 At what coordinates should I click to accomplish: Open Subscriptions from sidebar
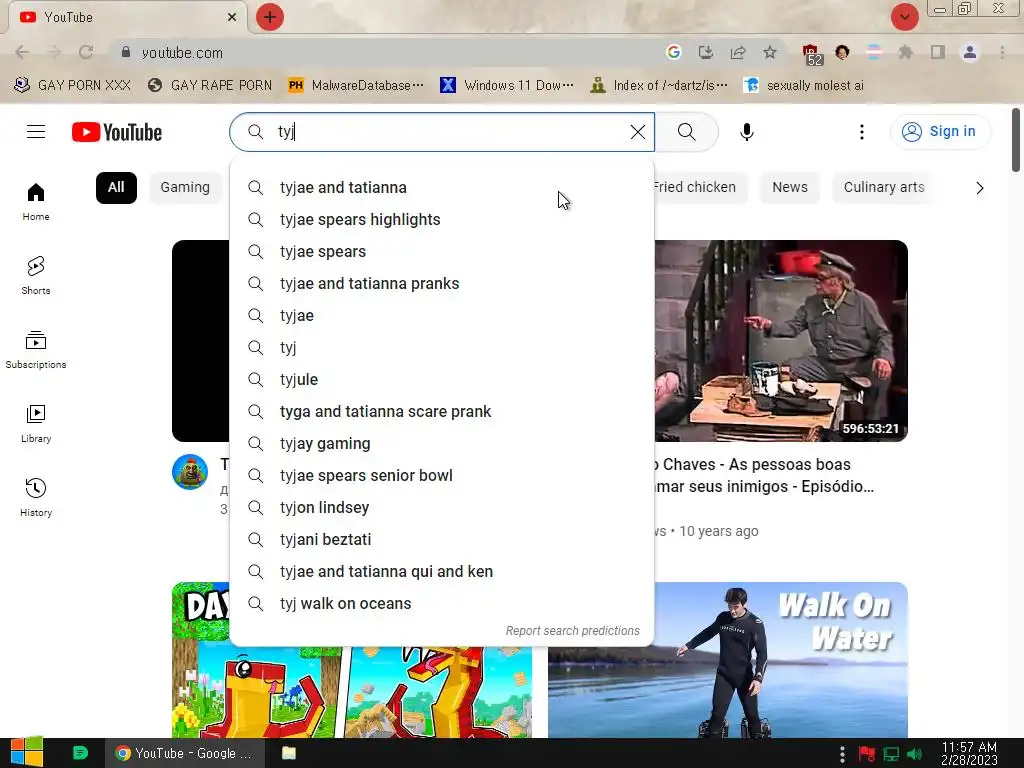36,350
